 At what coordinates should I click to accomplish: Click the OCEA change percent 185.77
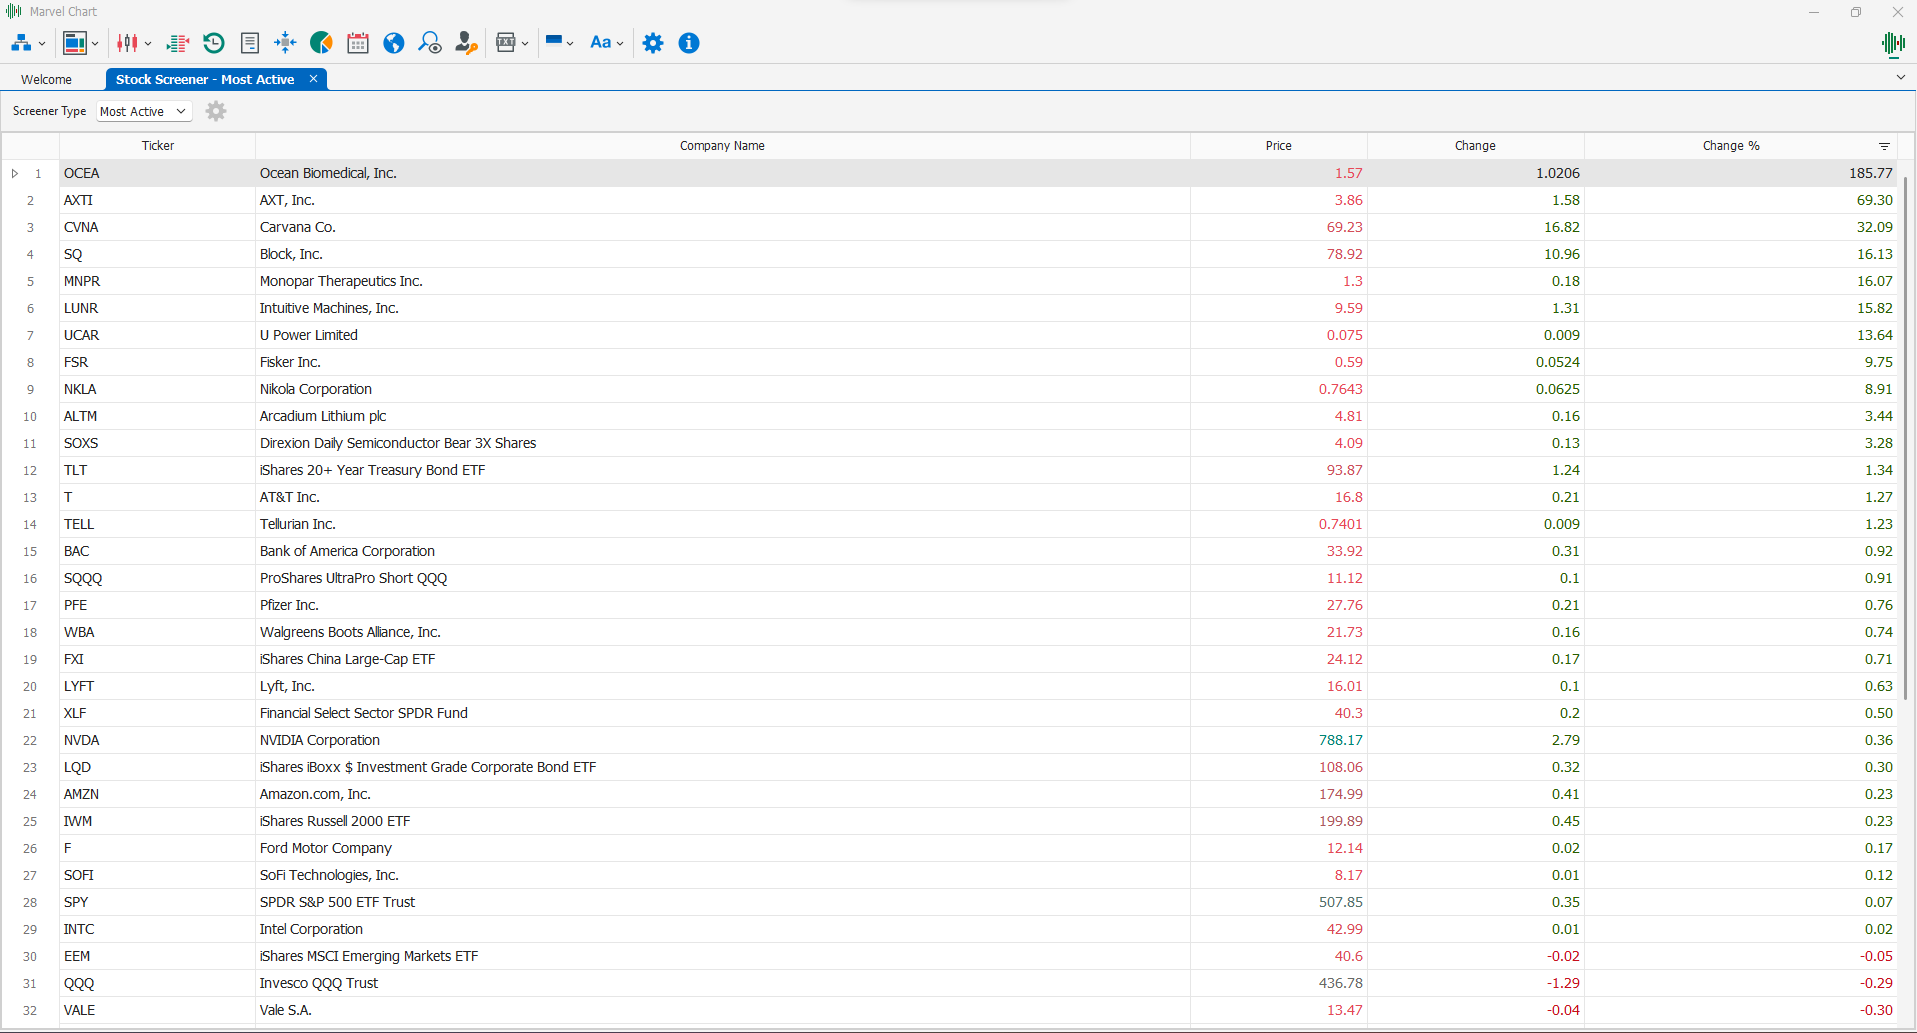(x=1870, y=173)
